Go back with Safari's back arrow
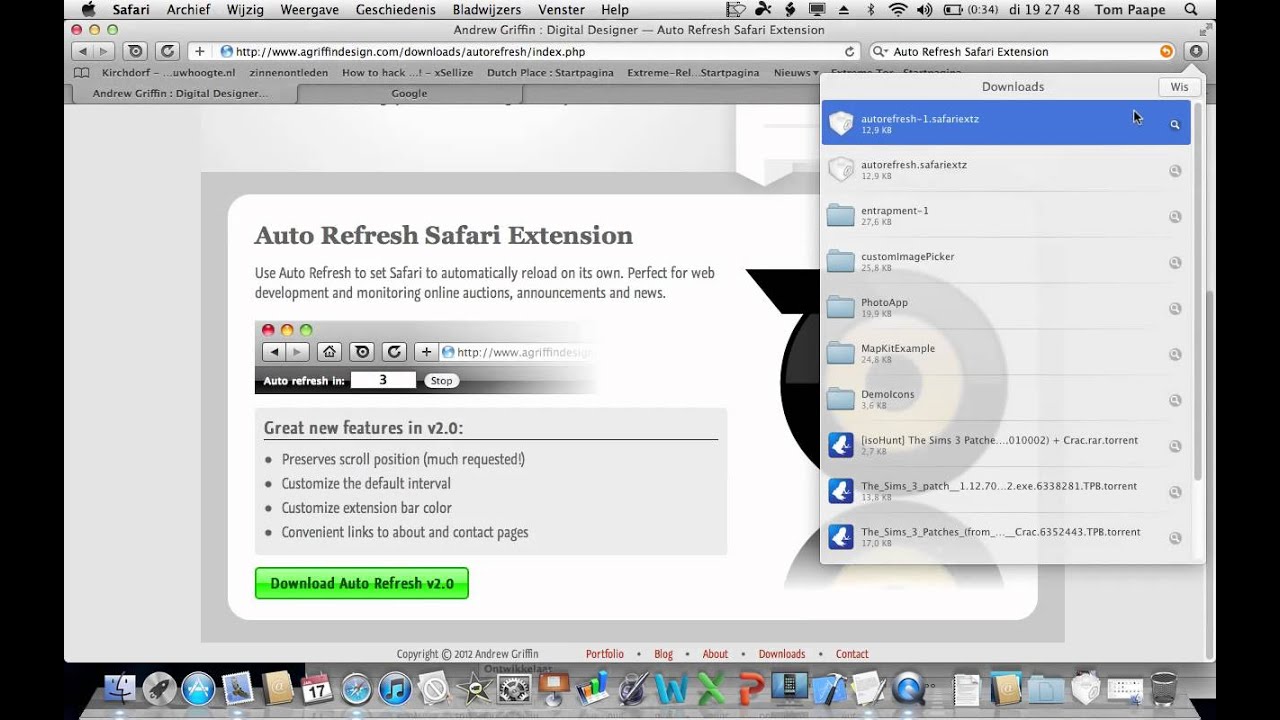This screenshot has height=720, width=1280. pyautogui.click(x=81, y=51)
